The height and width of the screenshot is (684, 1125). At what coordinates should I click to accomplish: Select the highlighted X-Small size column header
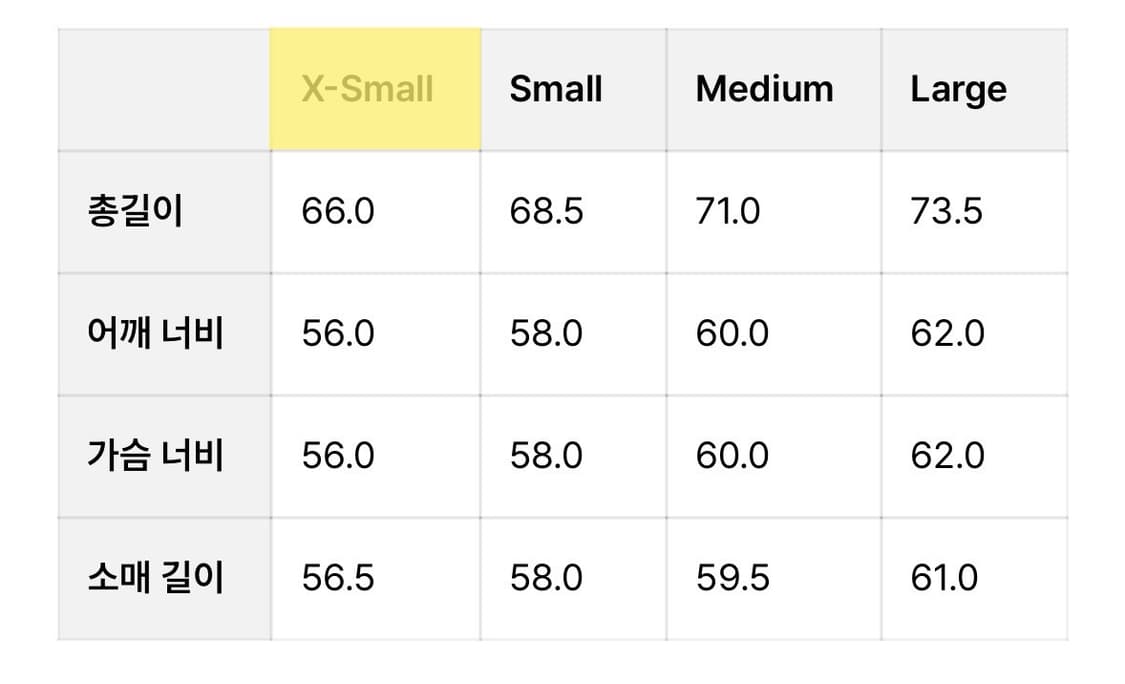pyautogui.click(x=368, y=89)
